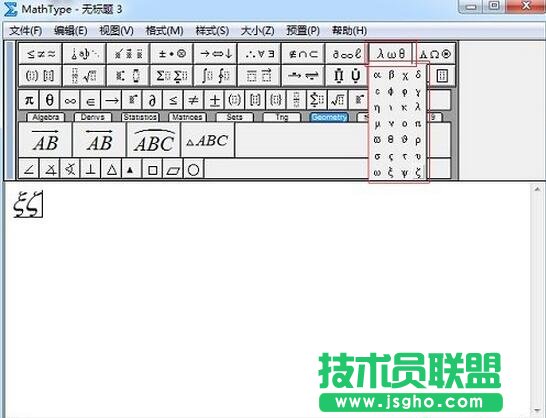This screenshot has height=418, width=546.
Task: Open the 样式(S) menu
Action: point(212,31)
